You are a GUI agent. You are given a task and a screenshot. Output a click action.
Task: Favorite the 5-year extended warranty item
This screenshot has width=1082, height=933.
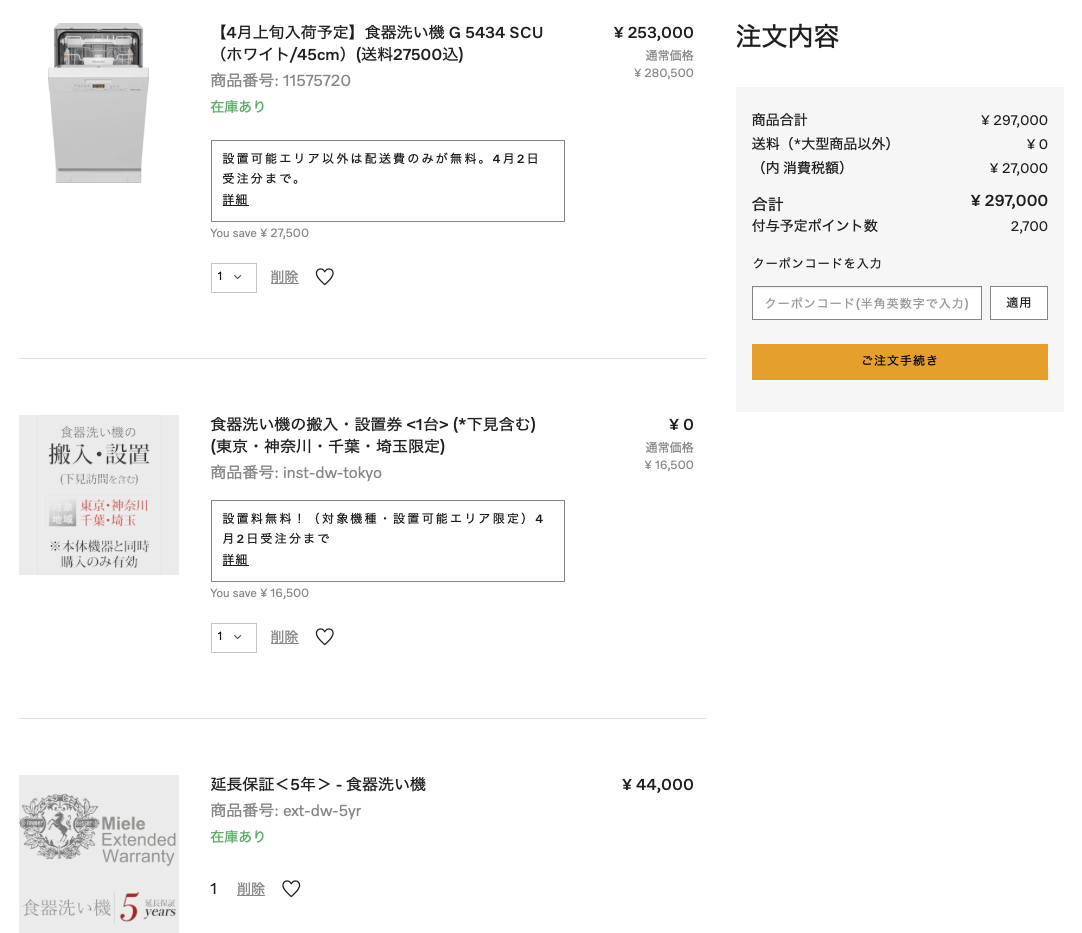pos(291,889)
